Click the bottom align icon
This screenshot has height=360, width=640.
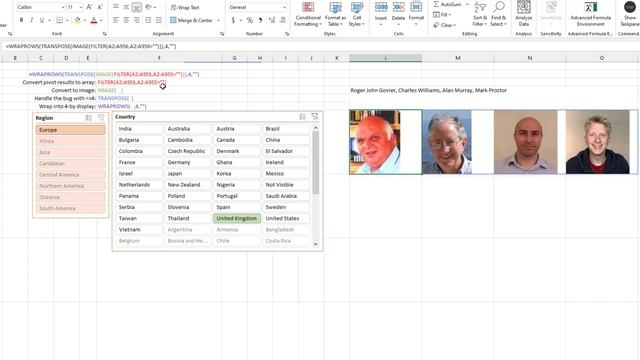[x=136, y=7]
